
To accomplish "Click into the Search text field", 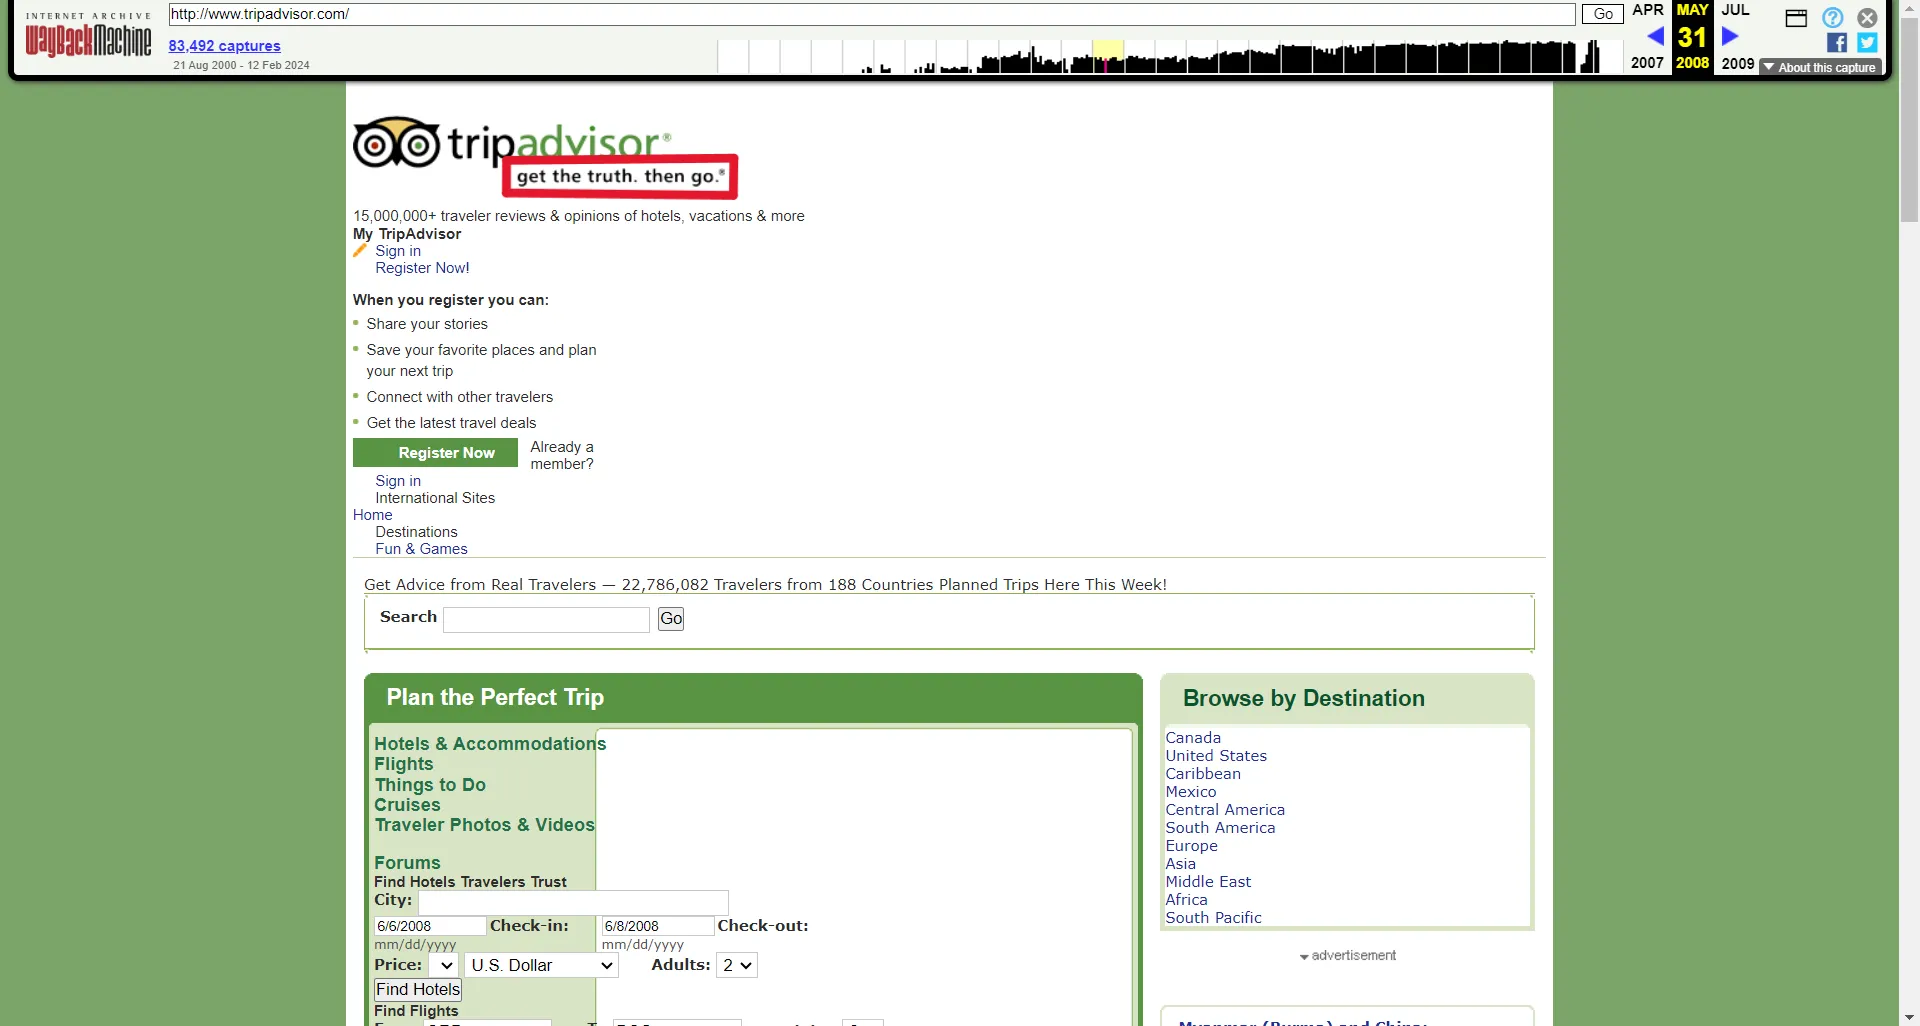I will (546, 620).
